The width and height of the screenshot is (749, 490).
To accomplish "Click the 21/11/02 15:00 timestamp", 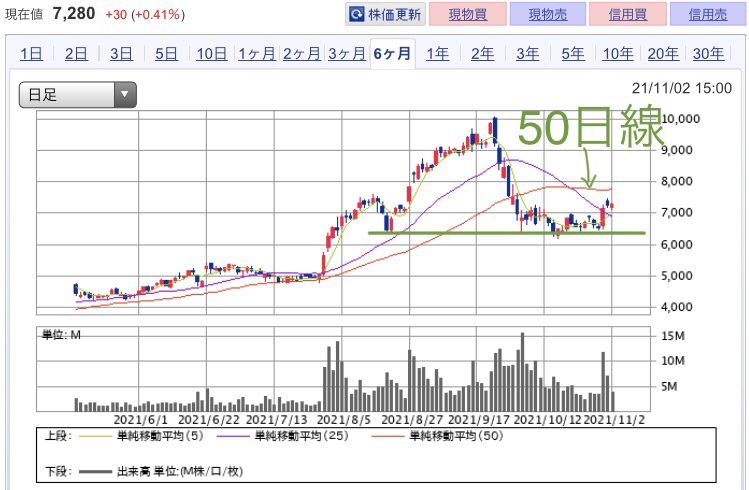I will [682, 88].
